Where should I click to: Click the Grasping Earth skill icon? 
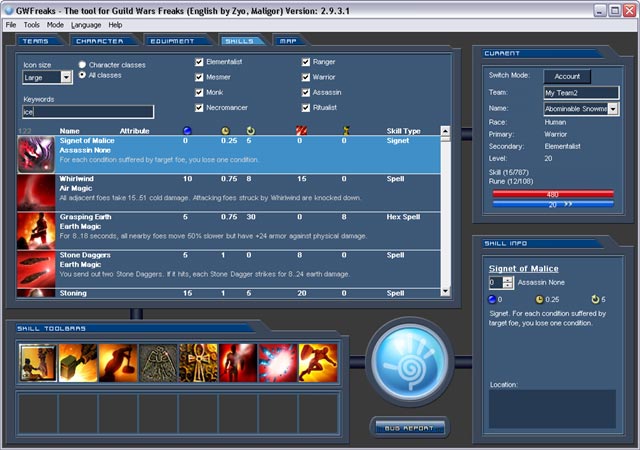point(36,231)
